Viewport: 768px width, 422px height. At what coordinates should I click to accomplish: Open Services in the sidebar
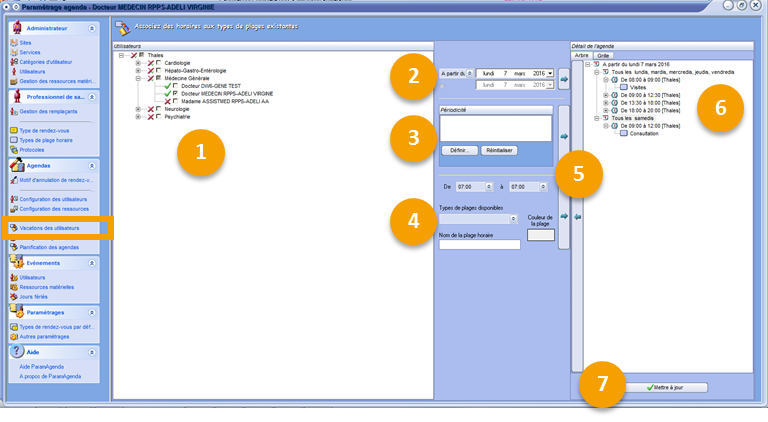(x=32, y=52)
